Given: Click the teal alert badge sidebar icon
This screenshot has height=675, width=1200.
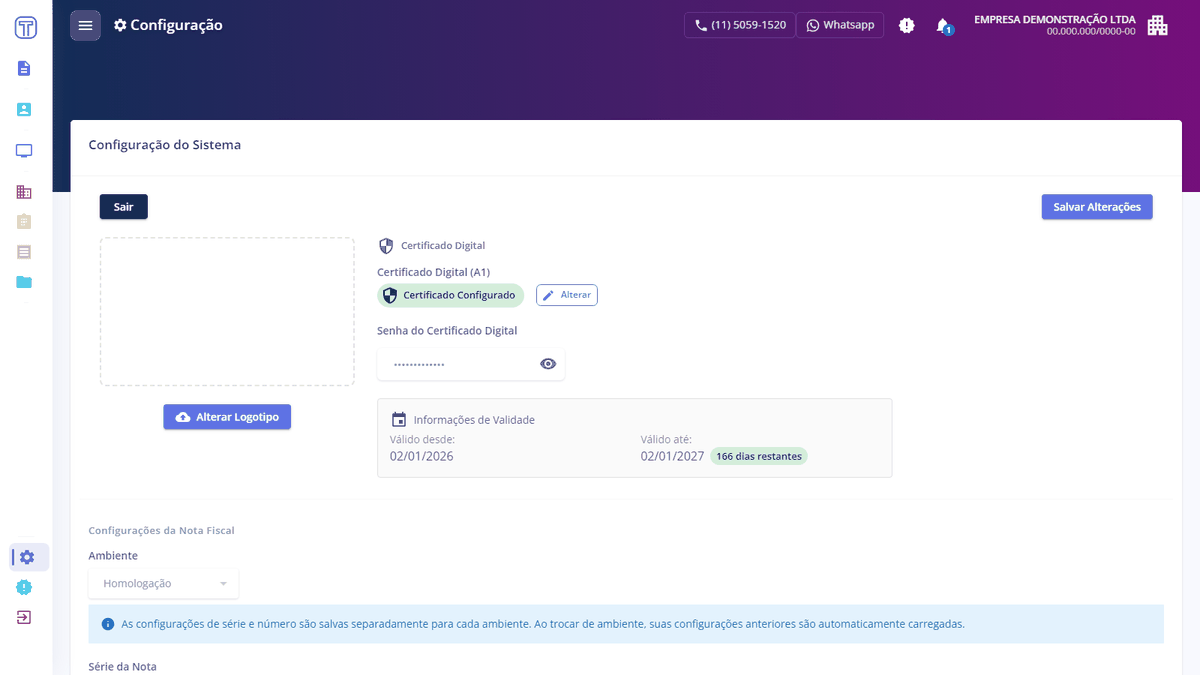Looking at the screenshot, I should tap(24, 587).
